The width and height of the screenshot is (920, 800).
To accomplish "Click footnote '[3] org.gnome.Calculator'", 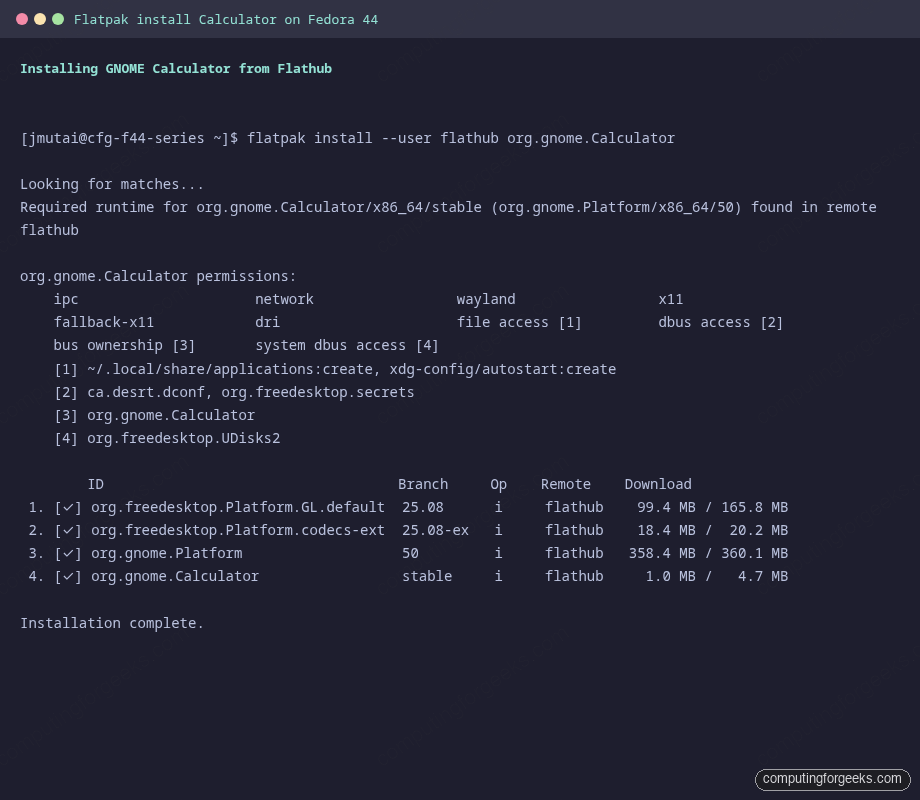I will tap(155, 415).
